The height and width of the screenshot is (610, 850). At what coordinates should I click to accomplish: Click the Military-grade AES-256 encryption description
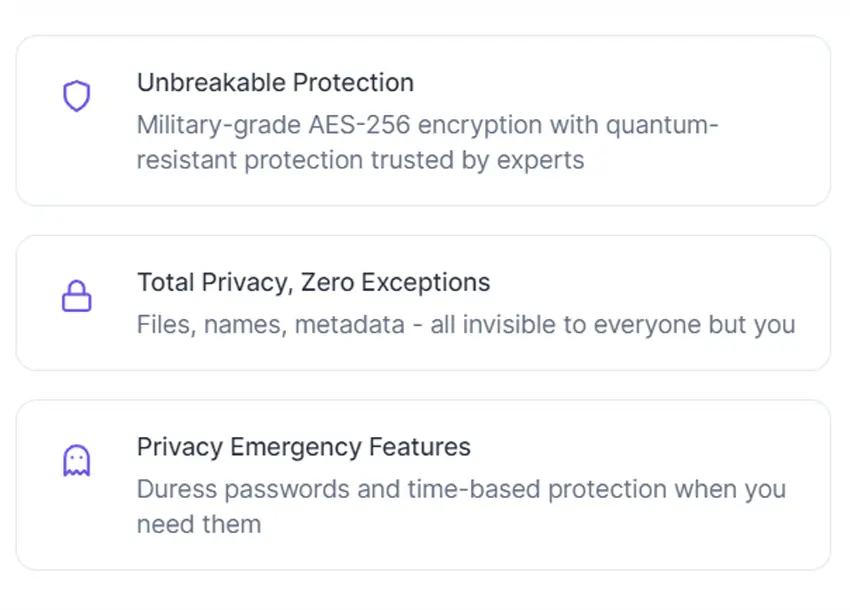(x=428, y=142)
